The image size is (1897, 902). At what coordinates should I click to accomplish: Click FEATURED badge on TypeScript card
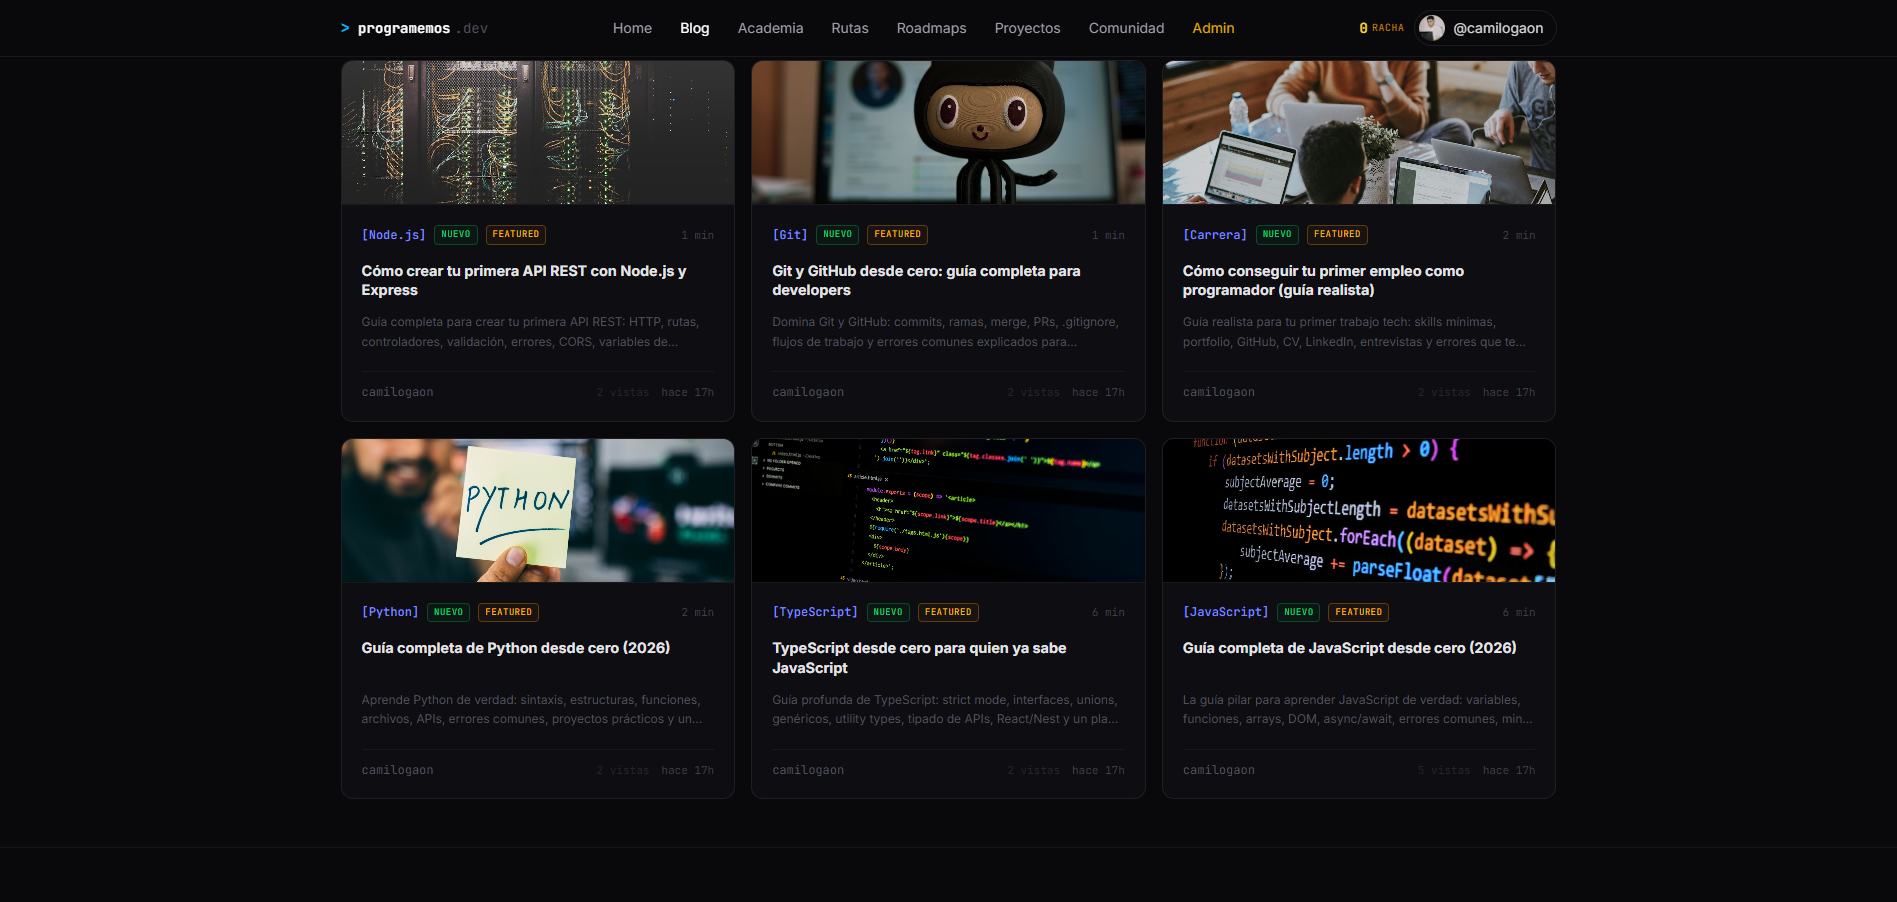948,612
